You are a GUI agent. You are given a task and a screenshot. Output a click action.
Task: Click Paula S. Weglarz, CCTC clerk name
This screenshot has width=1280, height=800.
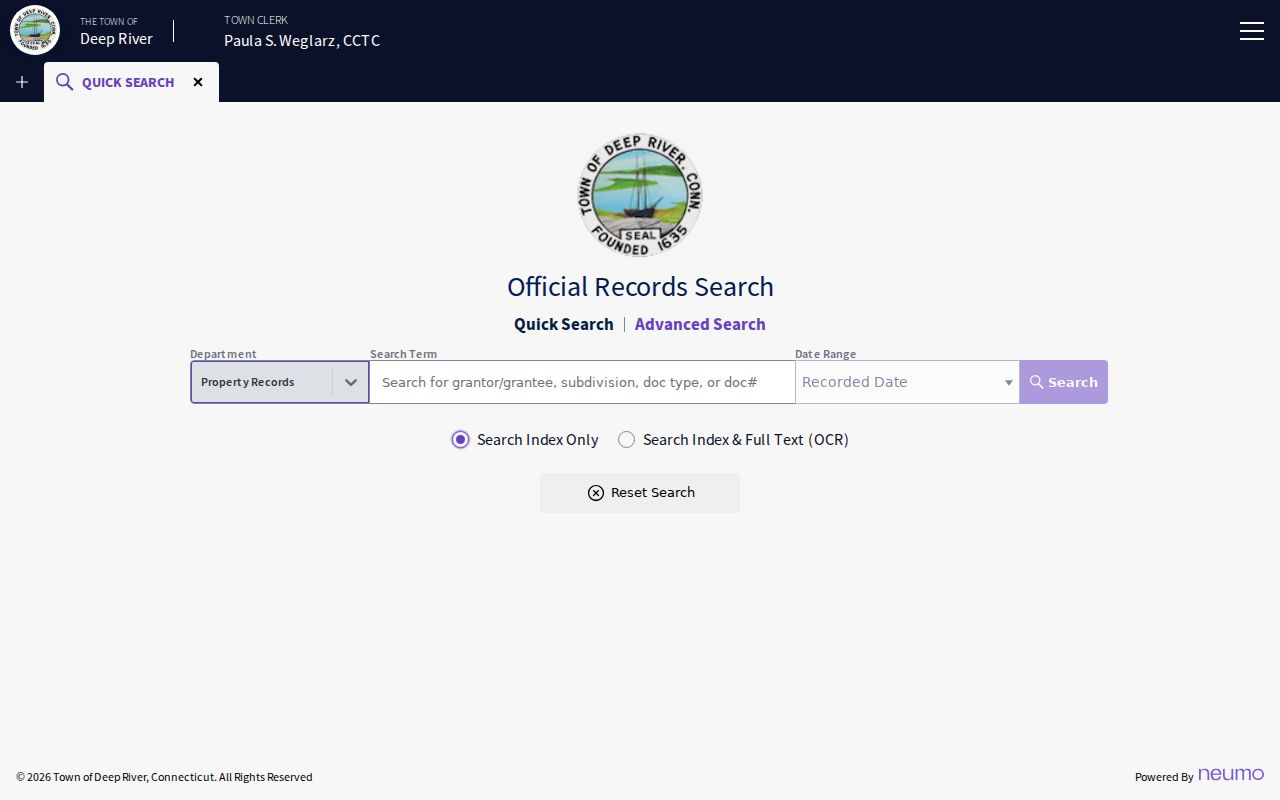click(302, 41)
